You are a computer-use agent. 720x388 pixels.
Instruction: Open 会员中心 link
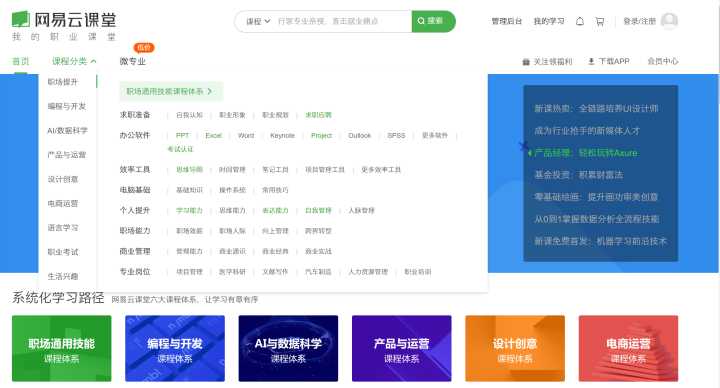coord(663,61)
